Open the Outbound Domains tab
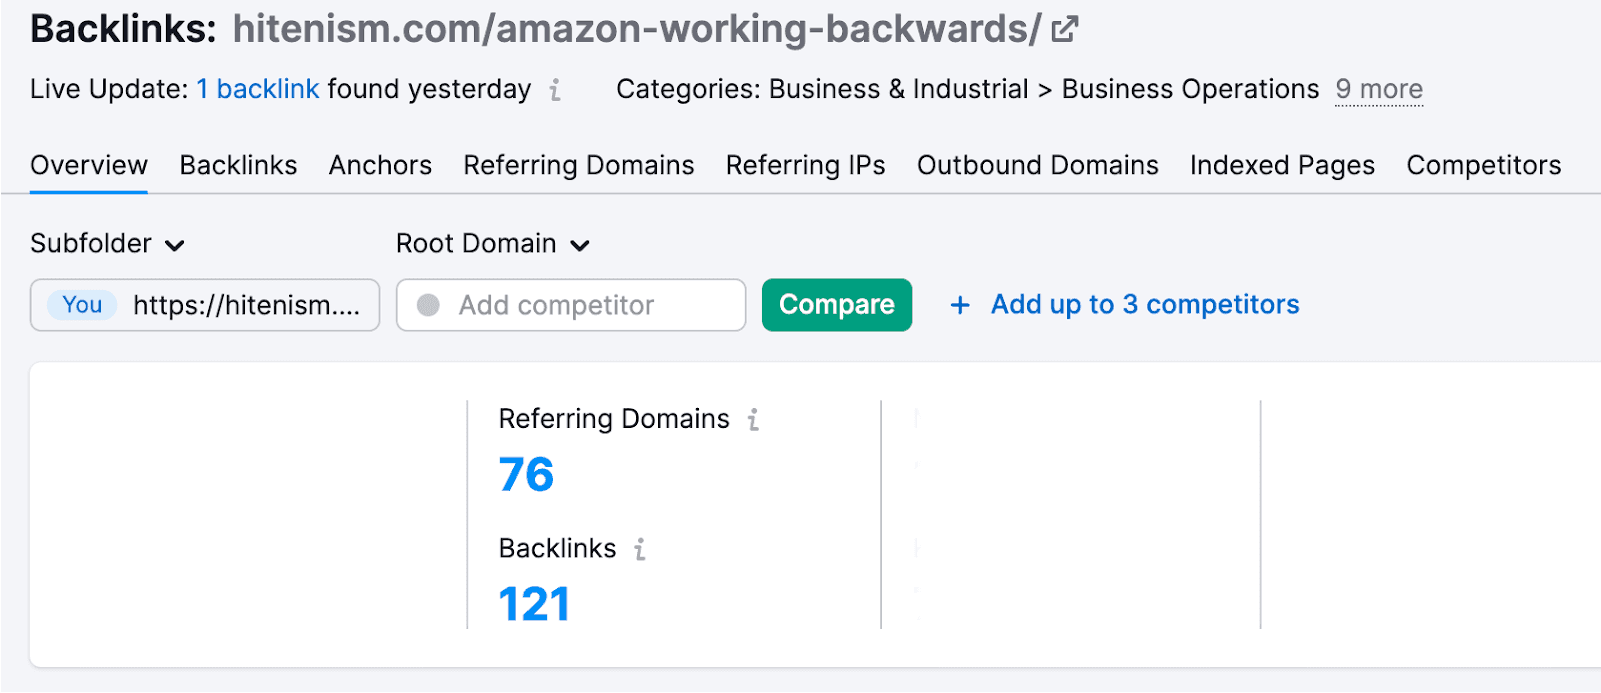1601x693 pixels. (1037, 165)
